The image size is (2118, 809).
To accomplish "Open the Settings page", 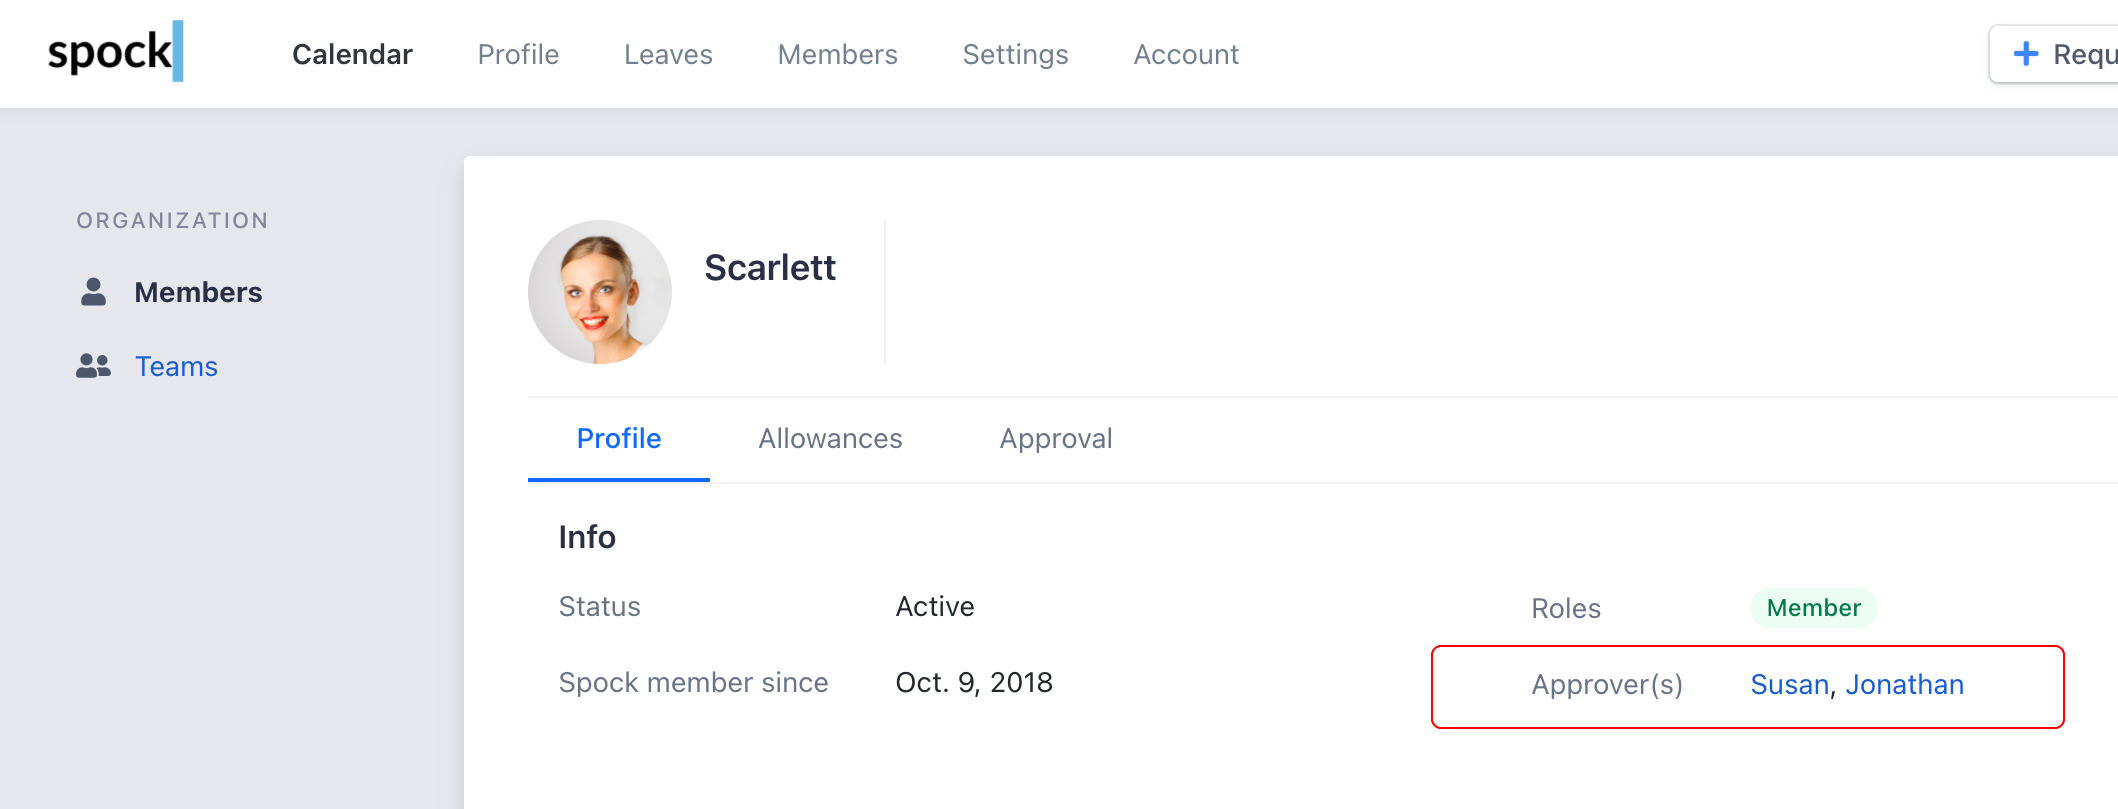I will click(1015, 54).
